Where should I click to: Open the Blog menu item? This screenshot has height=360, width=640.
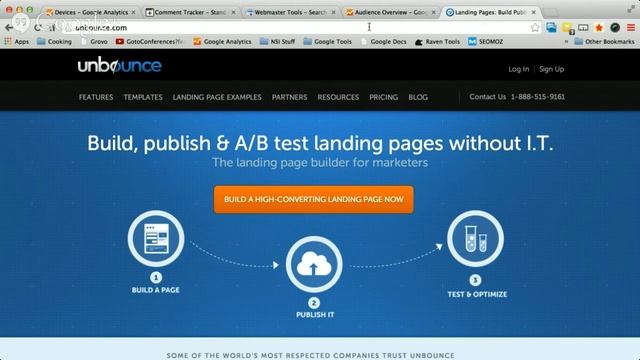tap(418, 97)
